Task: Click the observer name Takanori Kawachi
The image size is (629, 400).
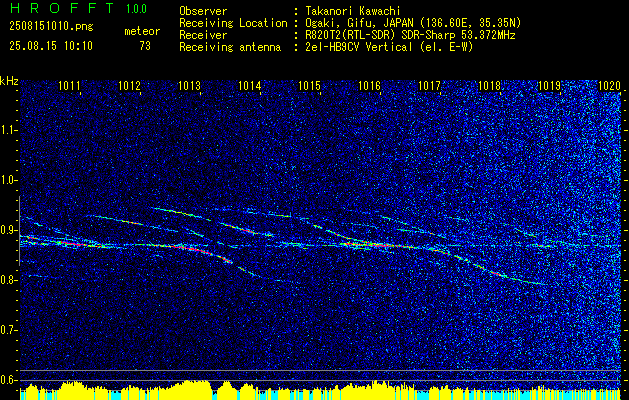Action: coord(353,11)
